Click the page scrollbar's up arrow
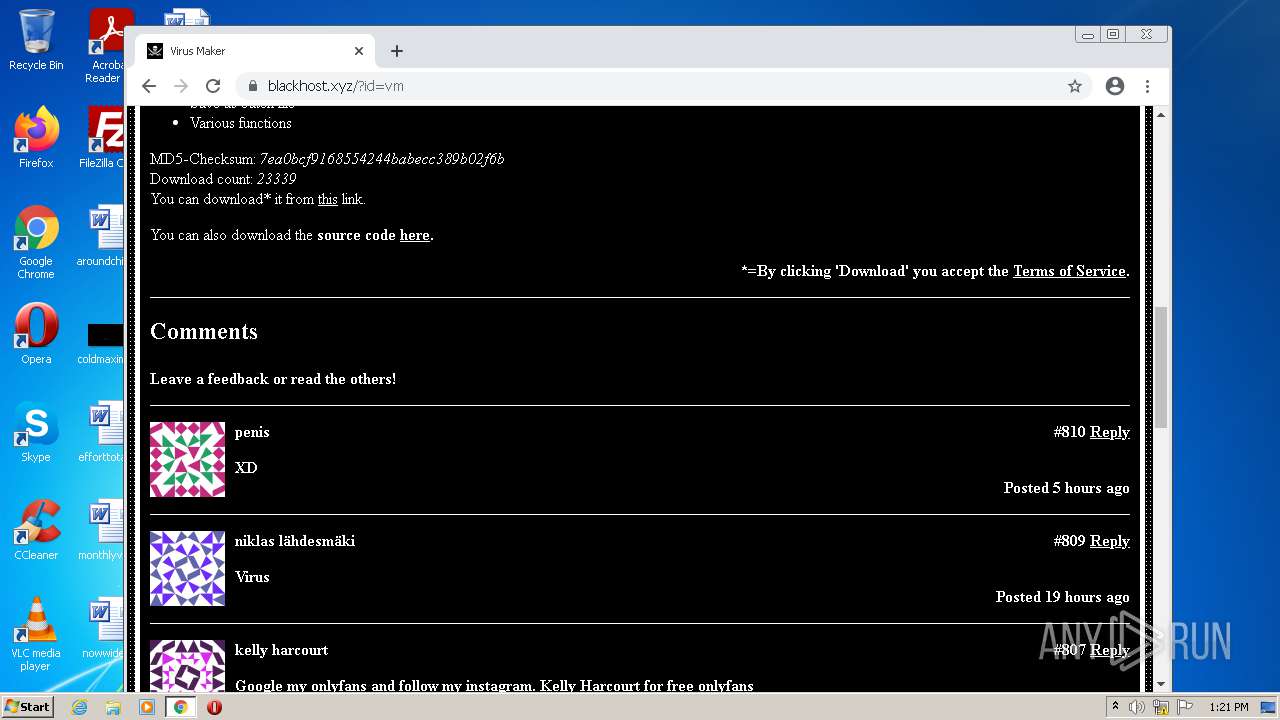This screenshot has height=720, width=1280. (x=1161, y=115)
